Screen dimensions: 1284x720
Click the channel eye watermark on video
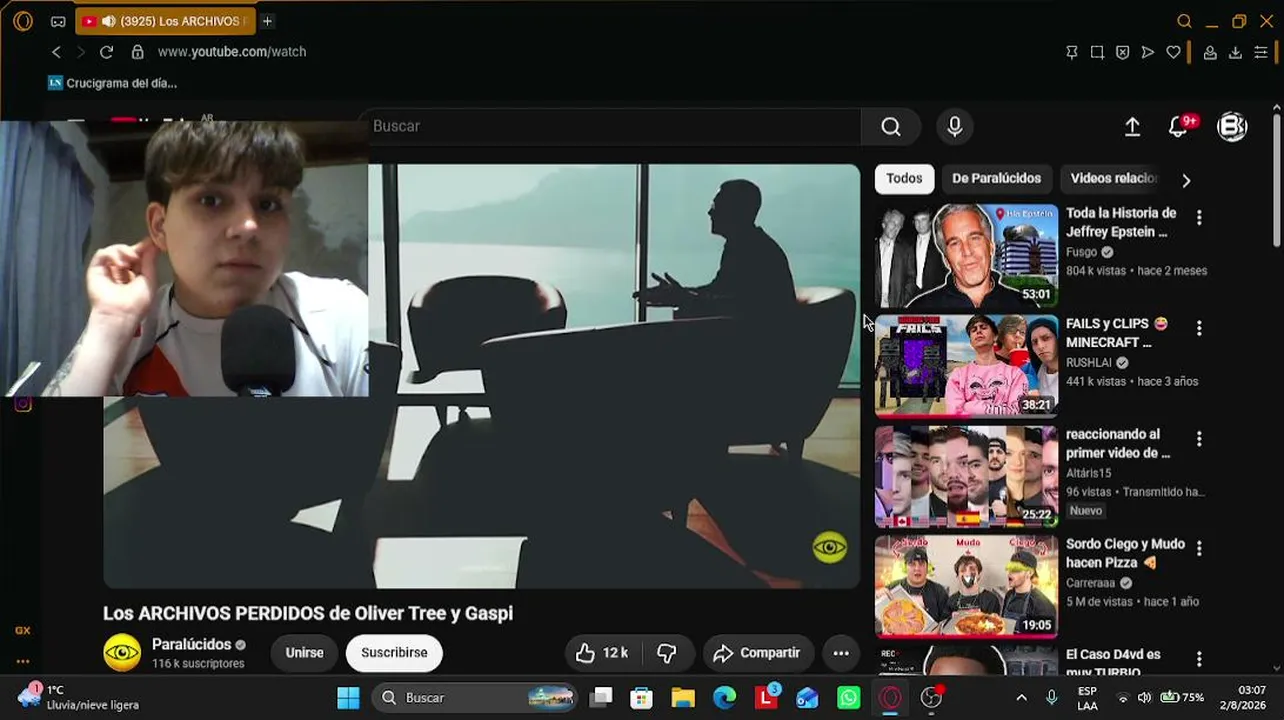tap(830, 548)
